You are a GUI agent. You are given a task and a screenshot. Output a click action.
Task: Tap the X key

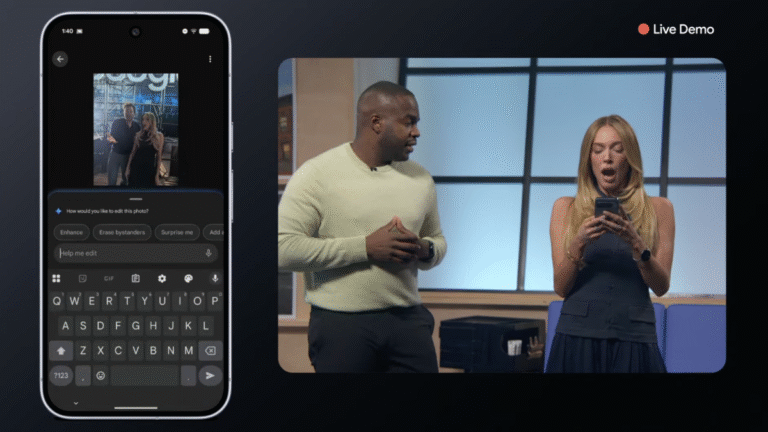pos(101,351)
